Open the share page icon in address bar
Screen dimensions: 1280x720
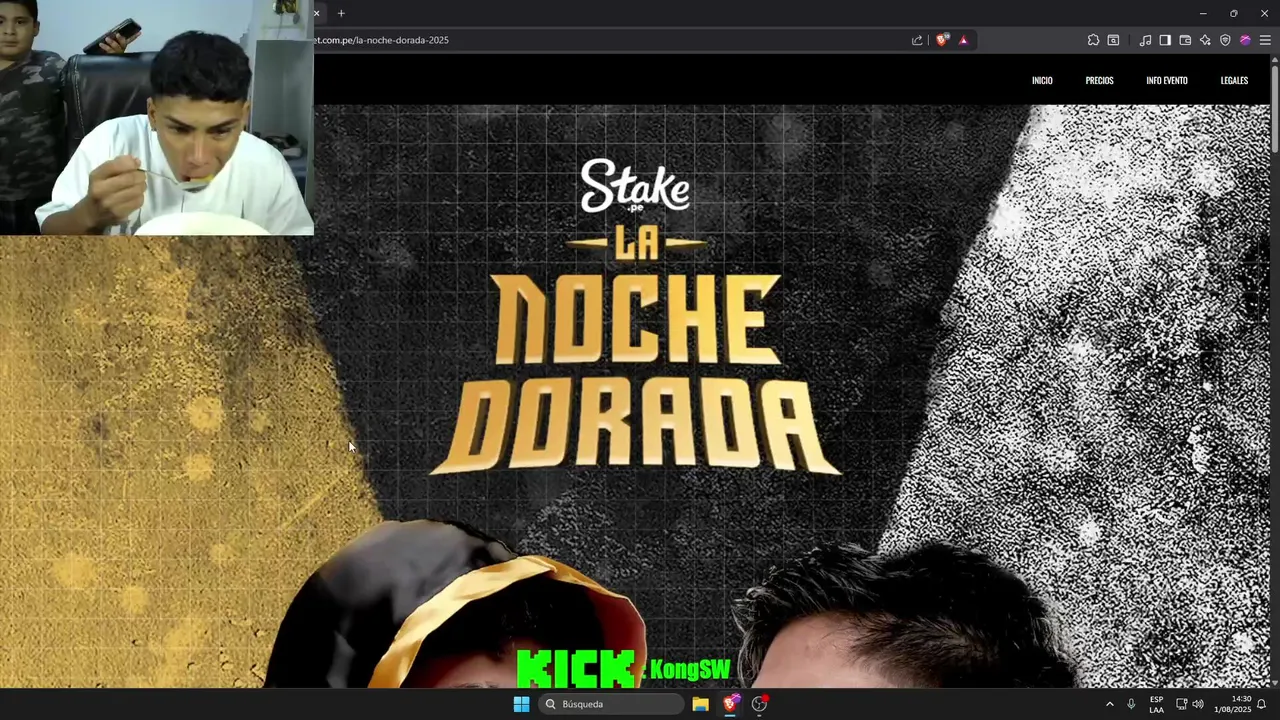tap(917, 40)
